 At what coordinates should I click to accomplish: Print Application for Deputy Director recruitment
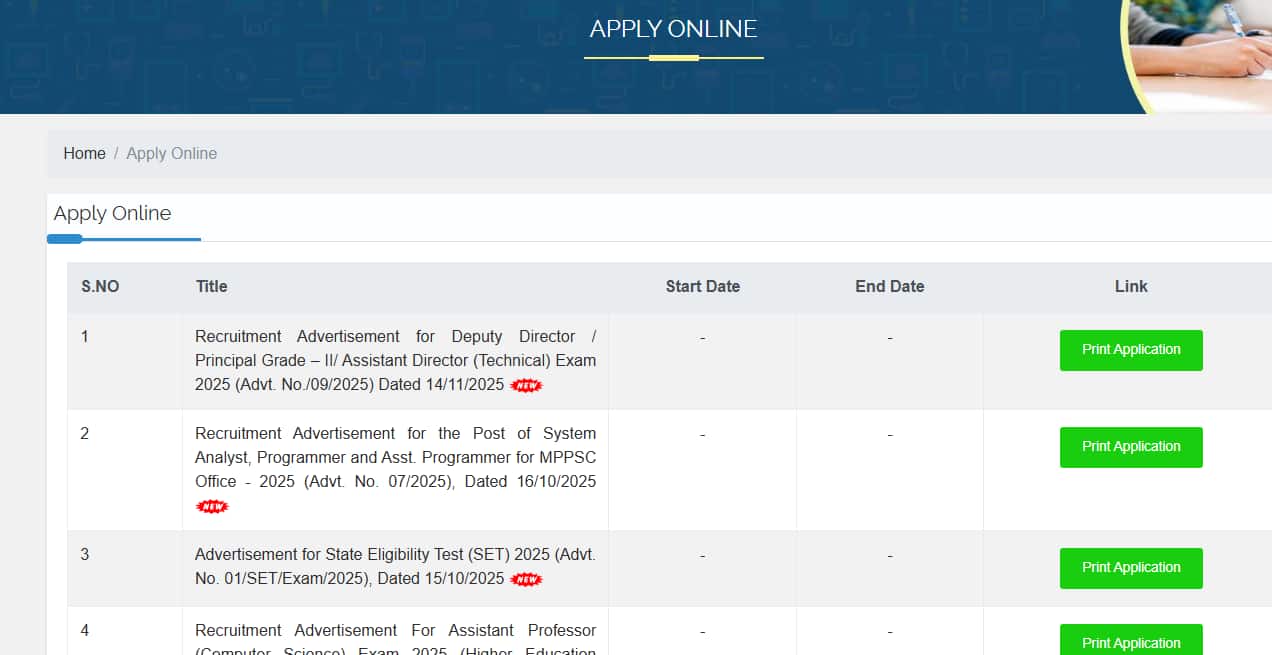click(1130, 350)
